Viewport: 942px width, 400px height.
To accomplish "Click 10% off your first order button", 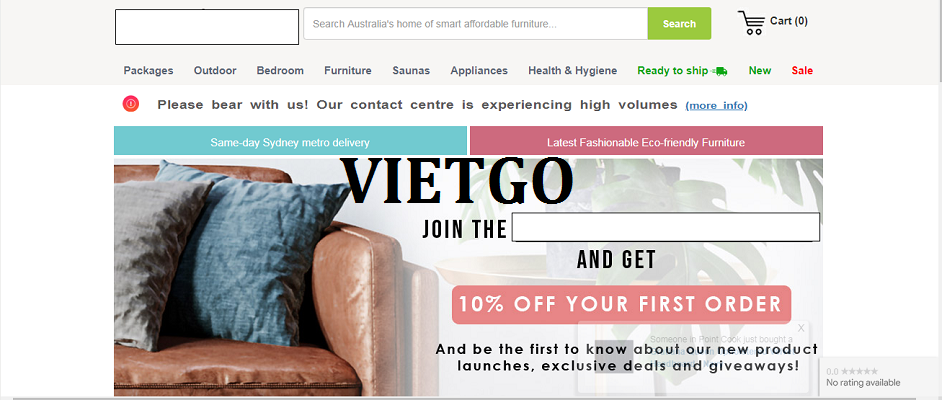I will coord(621,305).
